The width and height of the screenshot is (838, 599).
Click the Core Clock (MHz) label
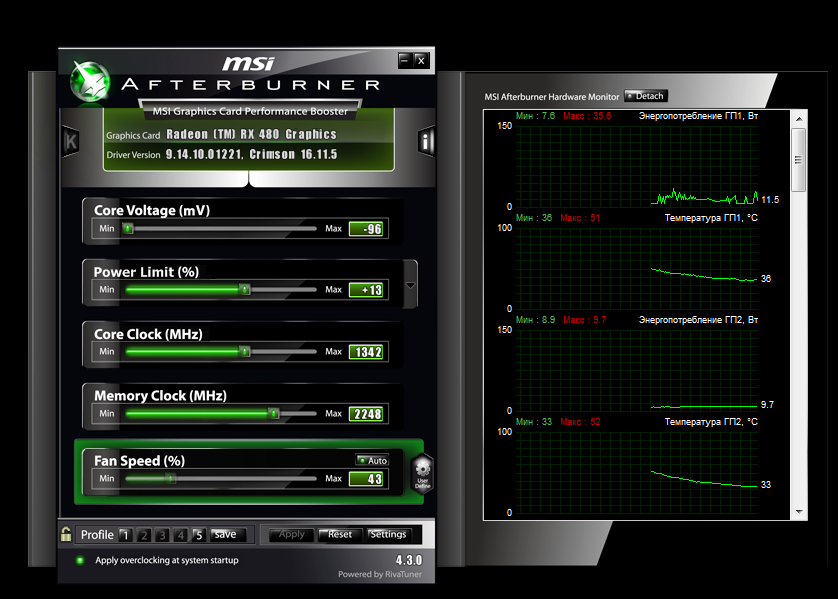coord(148,334)
